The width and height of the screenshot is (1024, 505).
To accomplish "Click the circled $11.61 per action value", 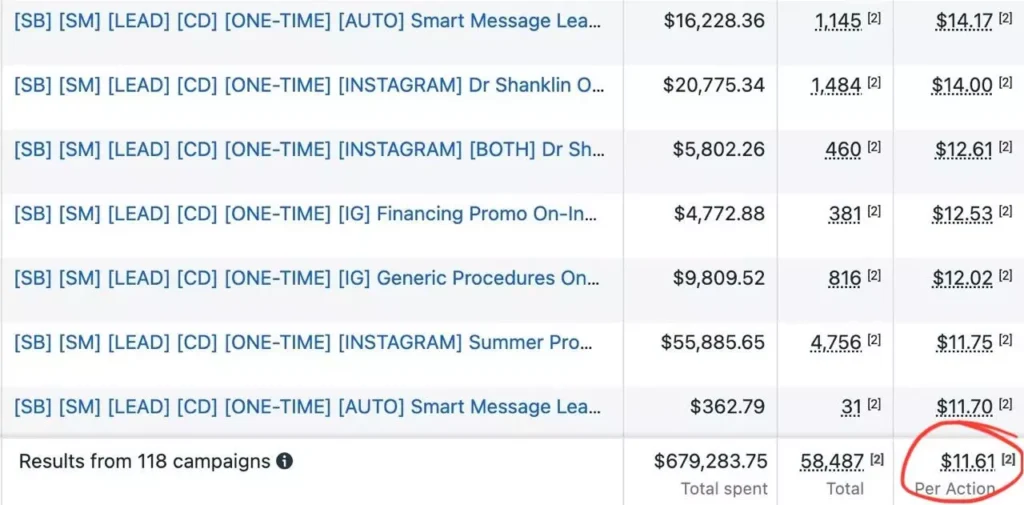I will (966, 461).
